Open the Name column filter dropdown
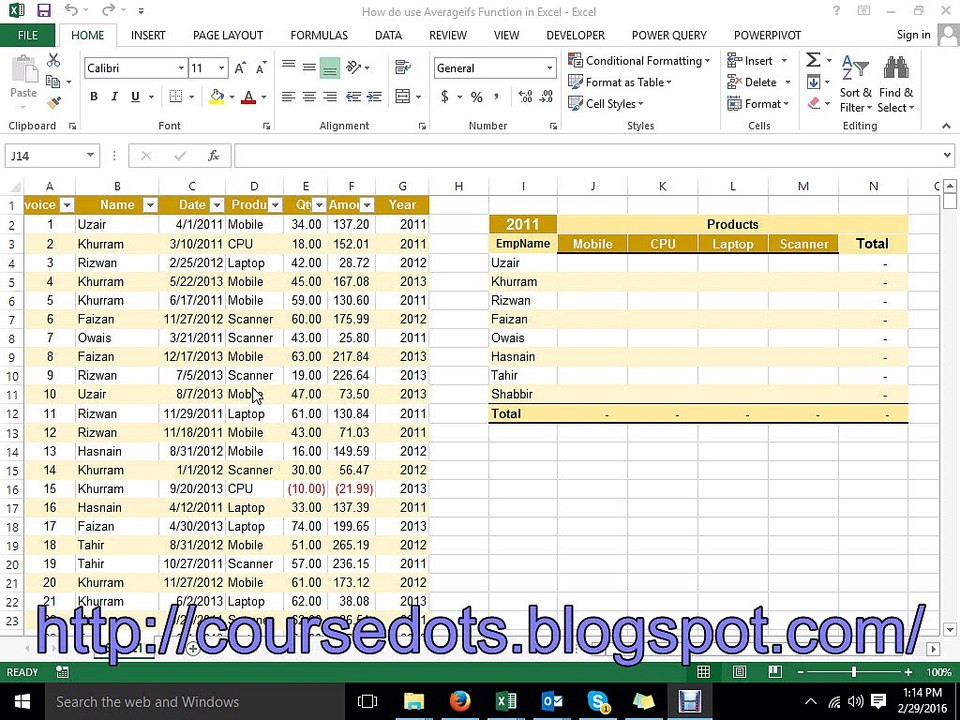 coord(150,205)
